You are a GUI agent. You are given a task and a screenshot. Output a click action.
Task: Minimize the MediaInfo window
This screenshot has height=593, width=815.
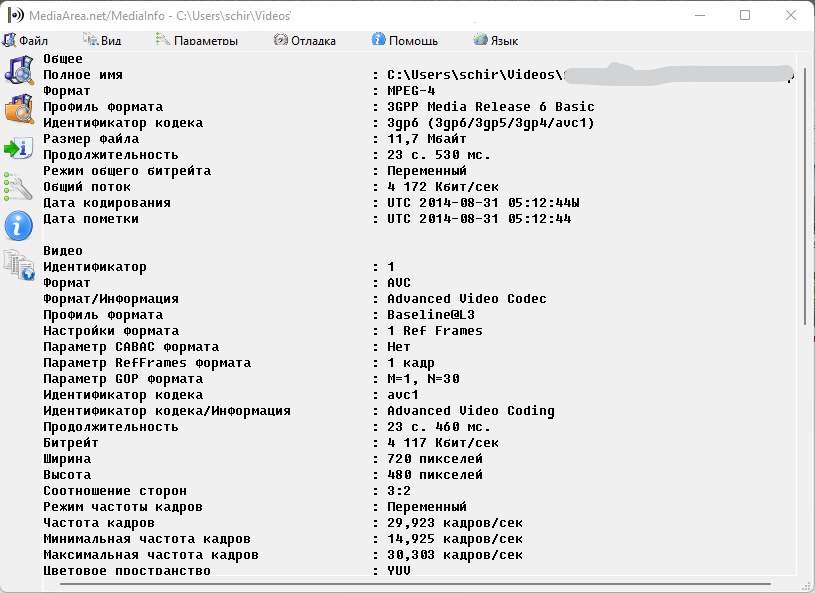click(x=699, y=15)
